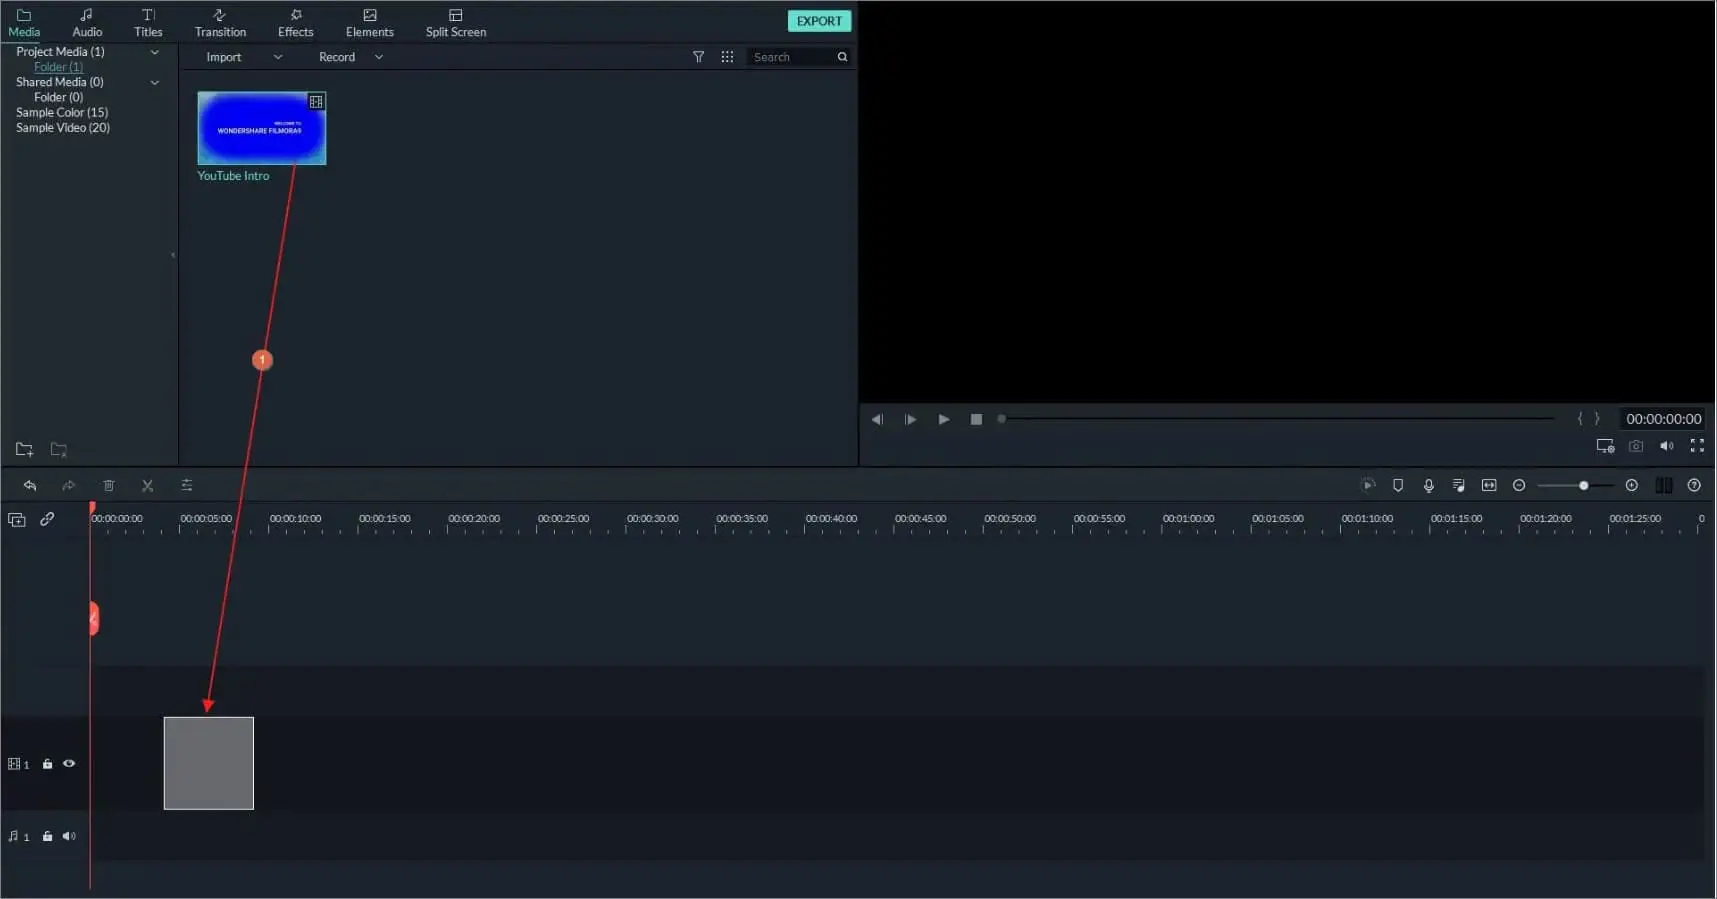Click the add marker shield icon
This screenshot has height=899, width=1717.
pyautogui.click(x=1398, y=485)
